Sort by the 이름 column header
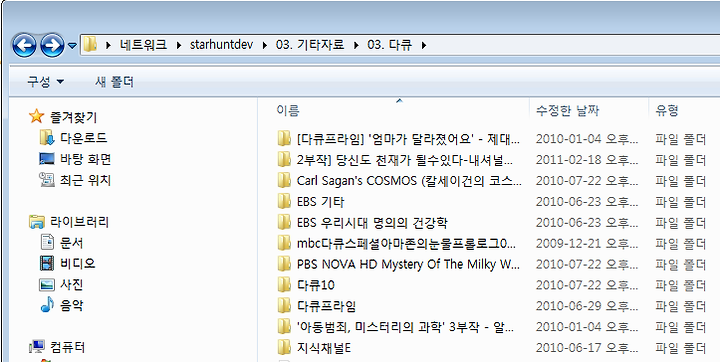Image resolution: width=720 pixels, height=362 pixels. [287, 110]
